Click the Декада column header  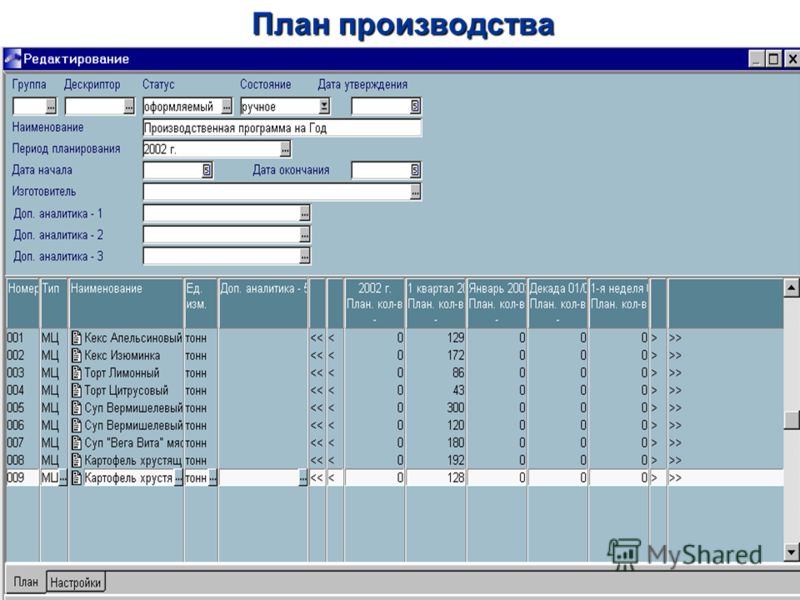[x=558, y=303]
